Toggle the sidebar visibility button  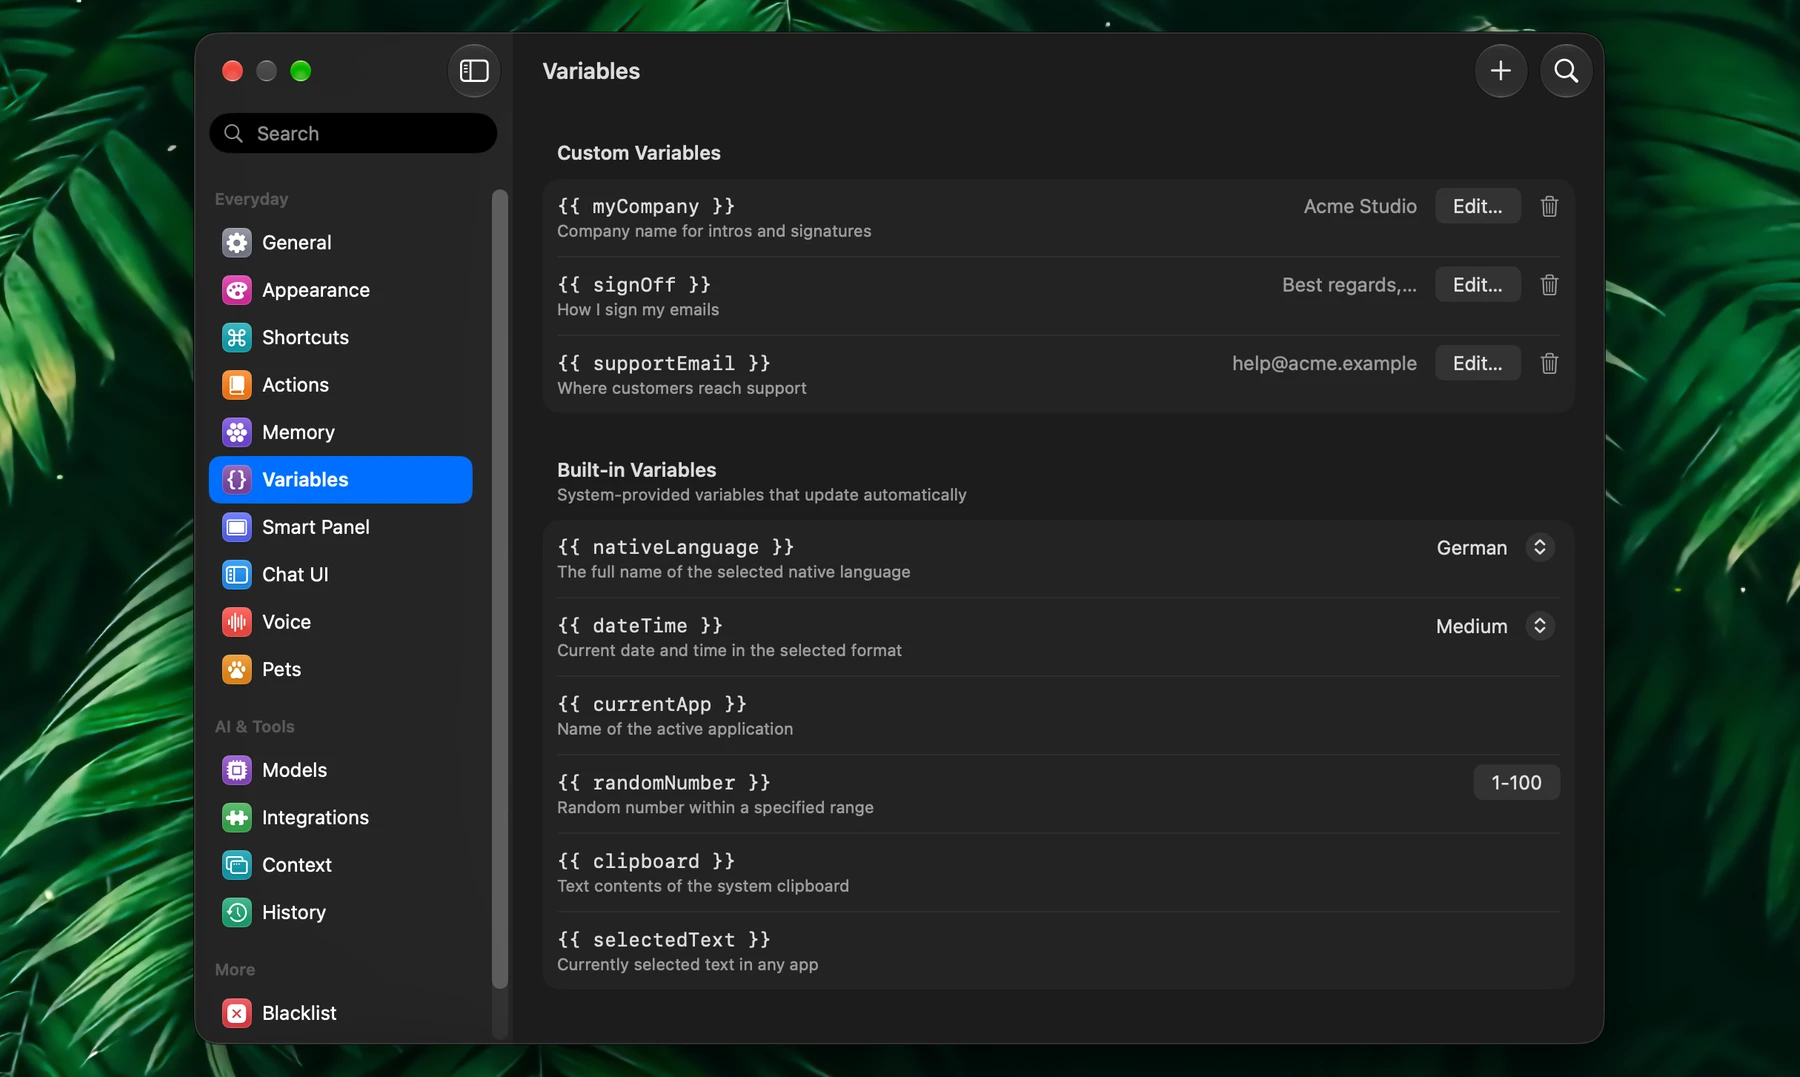474,71
